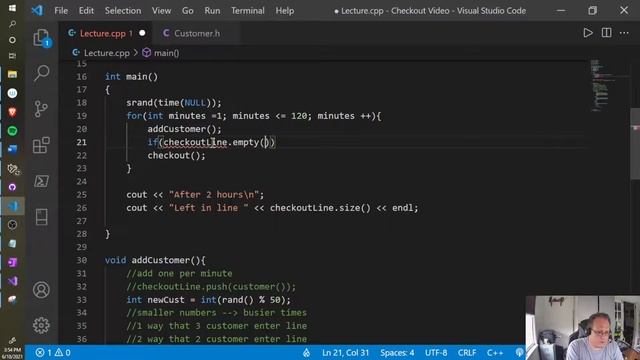Click int newCust declaration line 33
Image resolution: width=640 pixels, height=360 pixels.
pyautogui.click(x=208, y=300)
